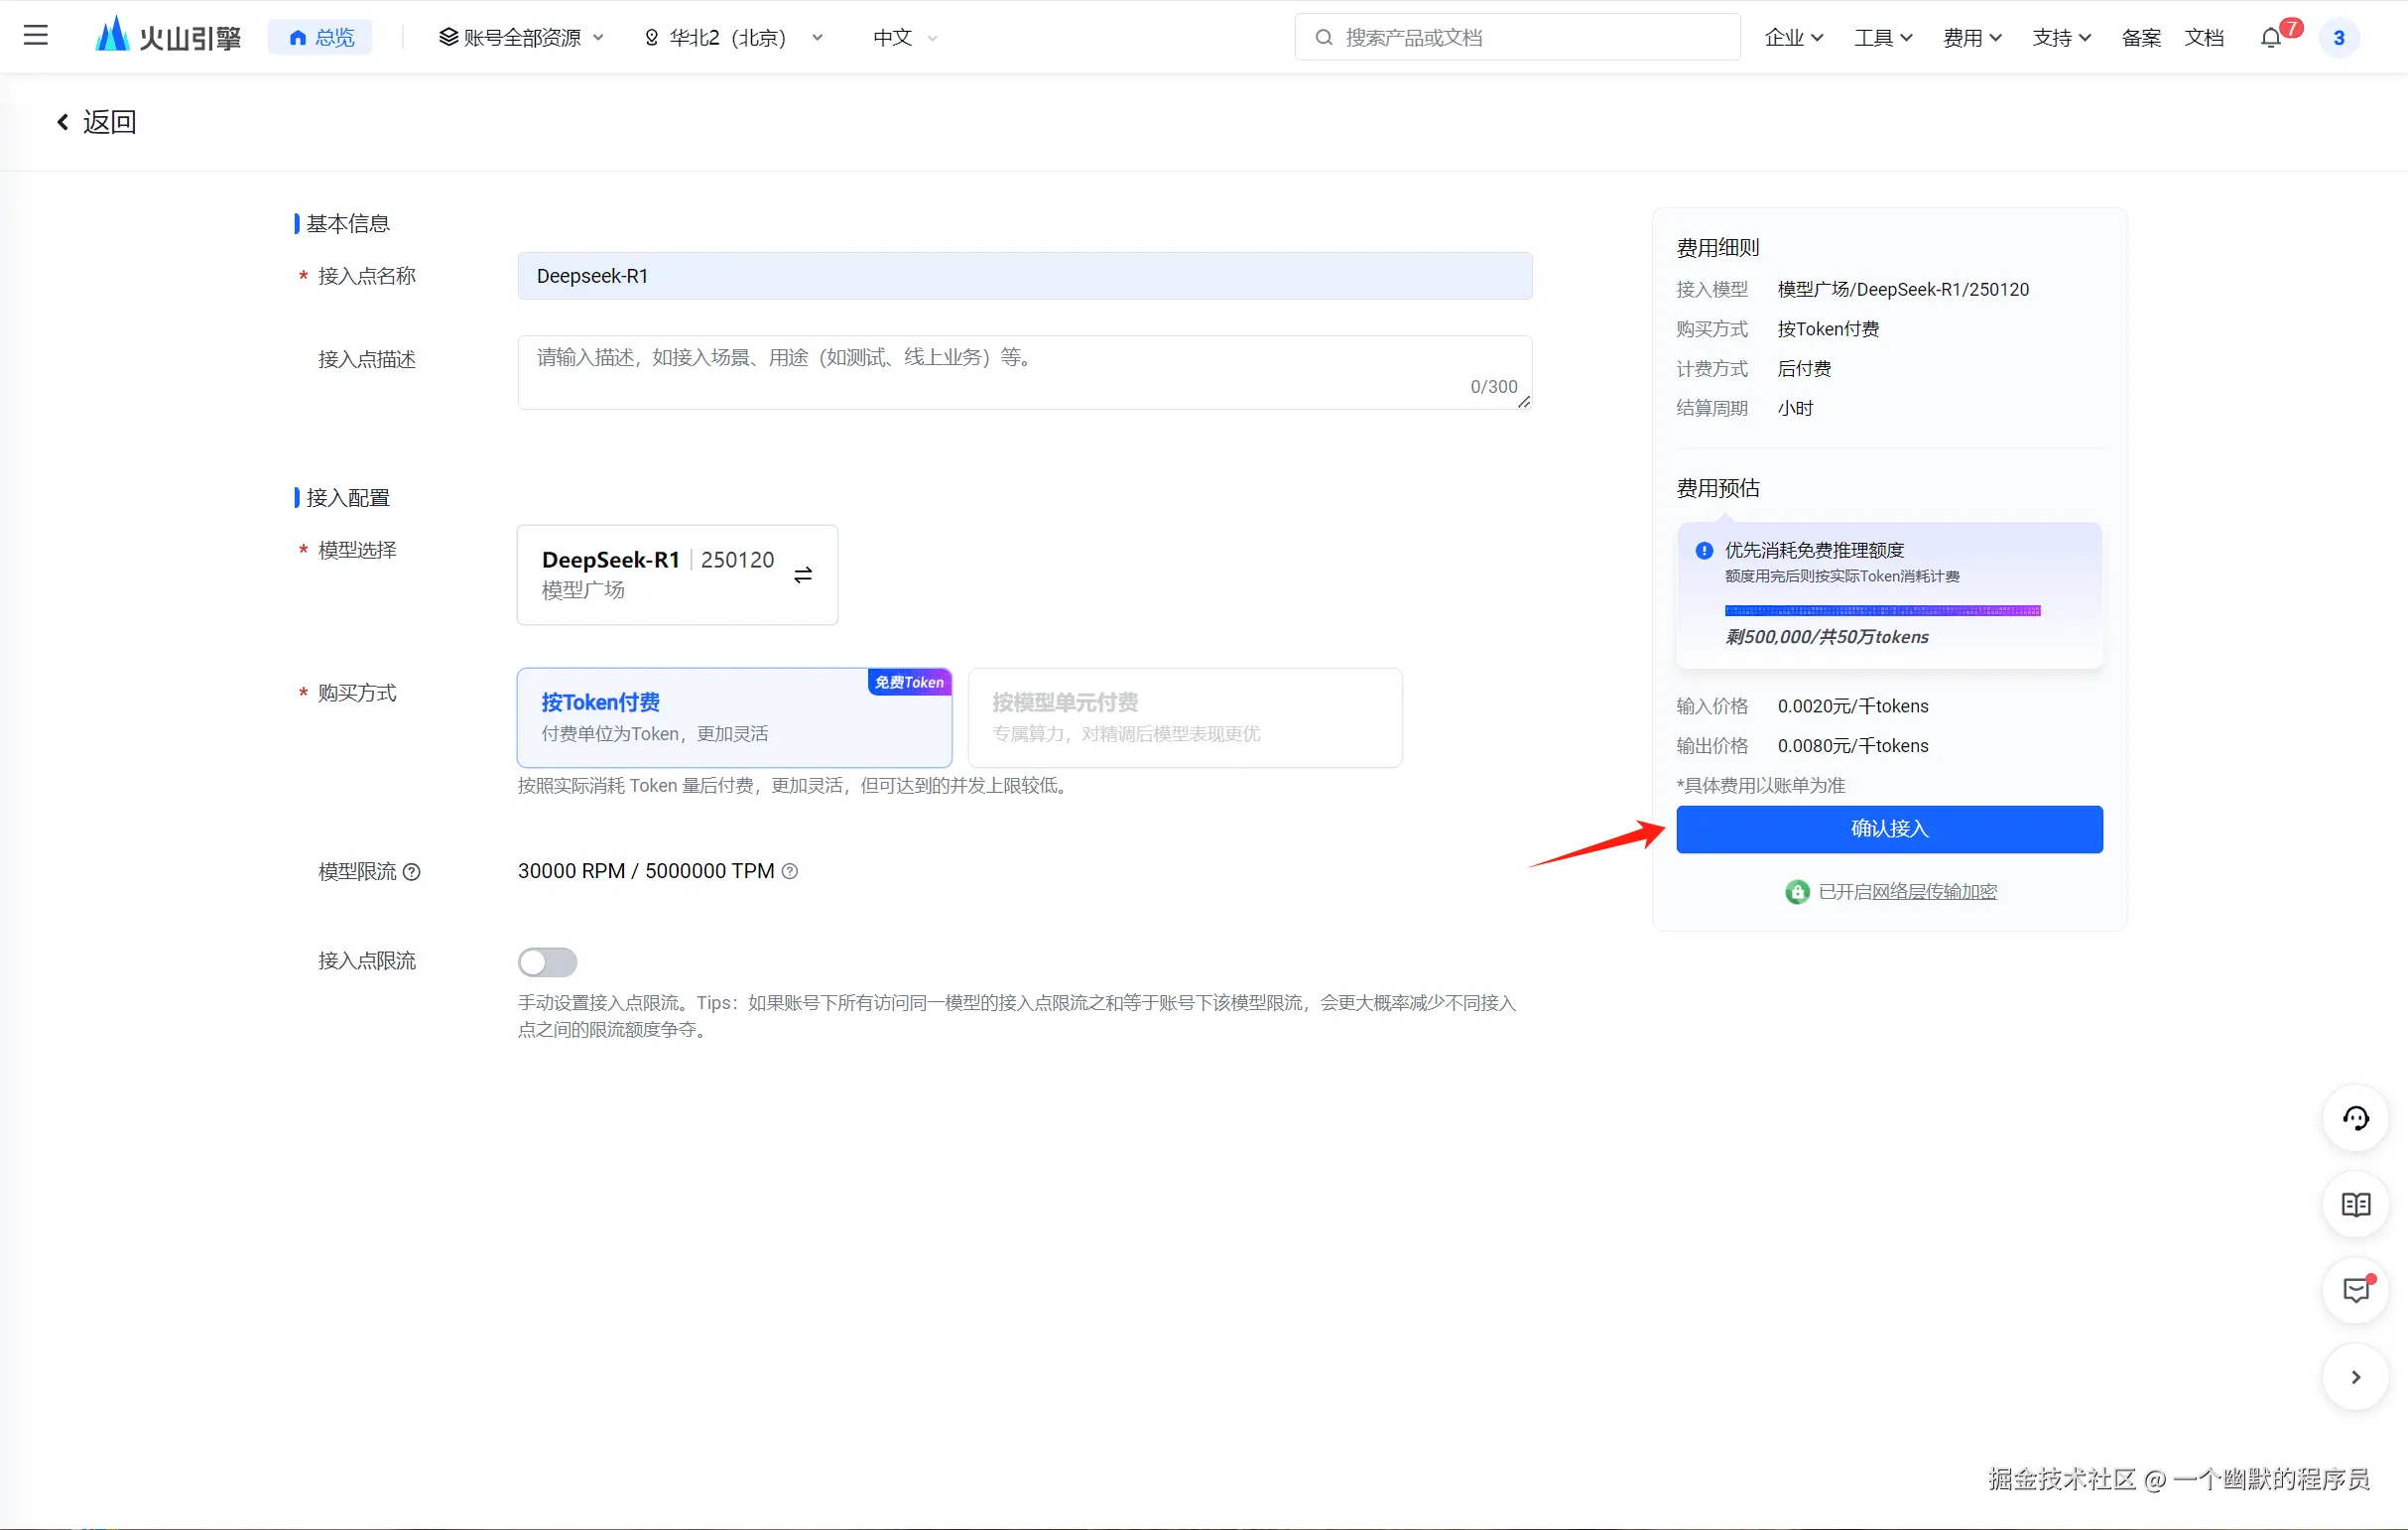Open the documentation book icon

[2356, 1205]
